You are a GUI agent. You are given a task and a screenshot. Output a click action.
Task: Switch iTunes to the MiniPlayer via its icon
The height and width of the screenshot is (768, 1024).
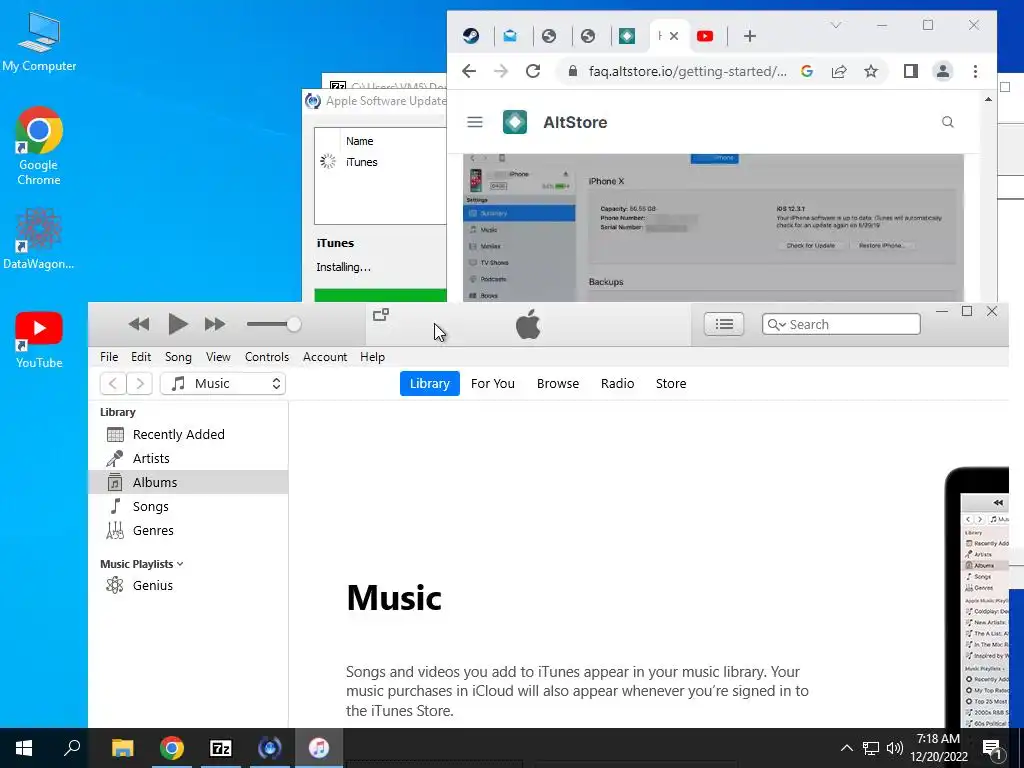[x=381, y=315]
